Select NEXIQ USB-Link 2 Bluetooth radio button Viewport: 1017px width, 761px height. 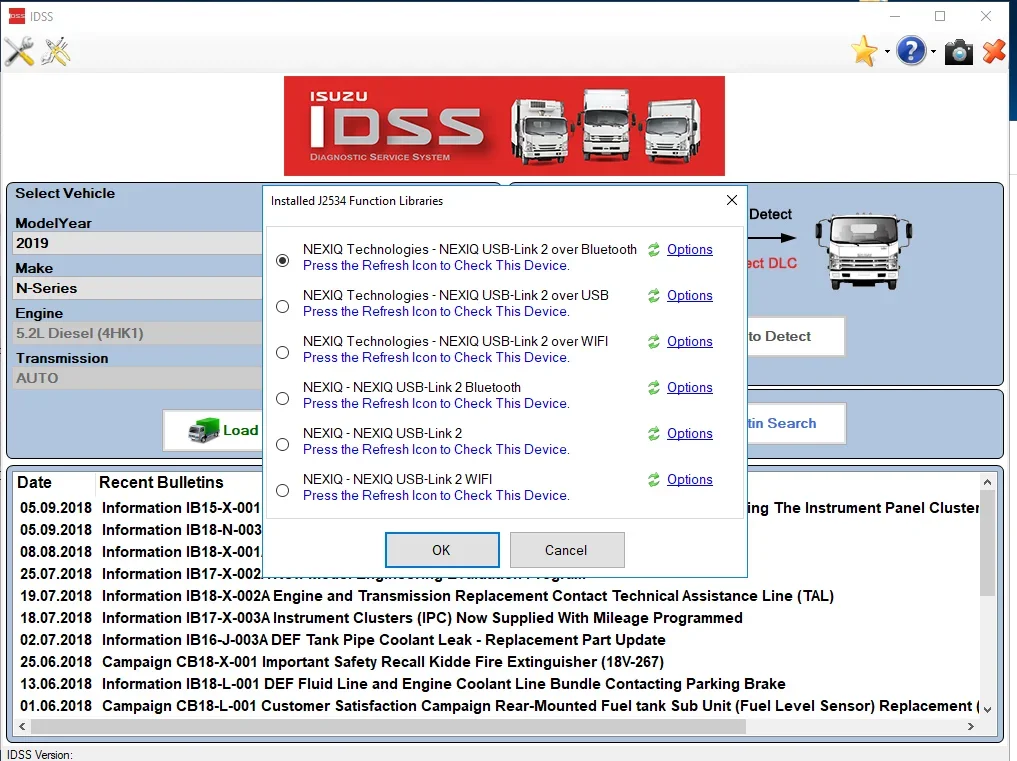point(282,398)
